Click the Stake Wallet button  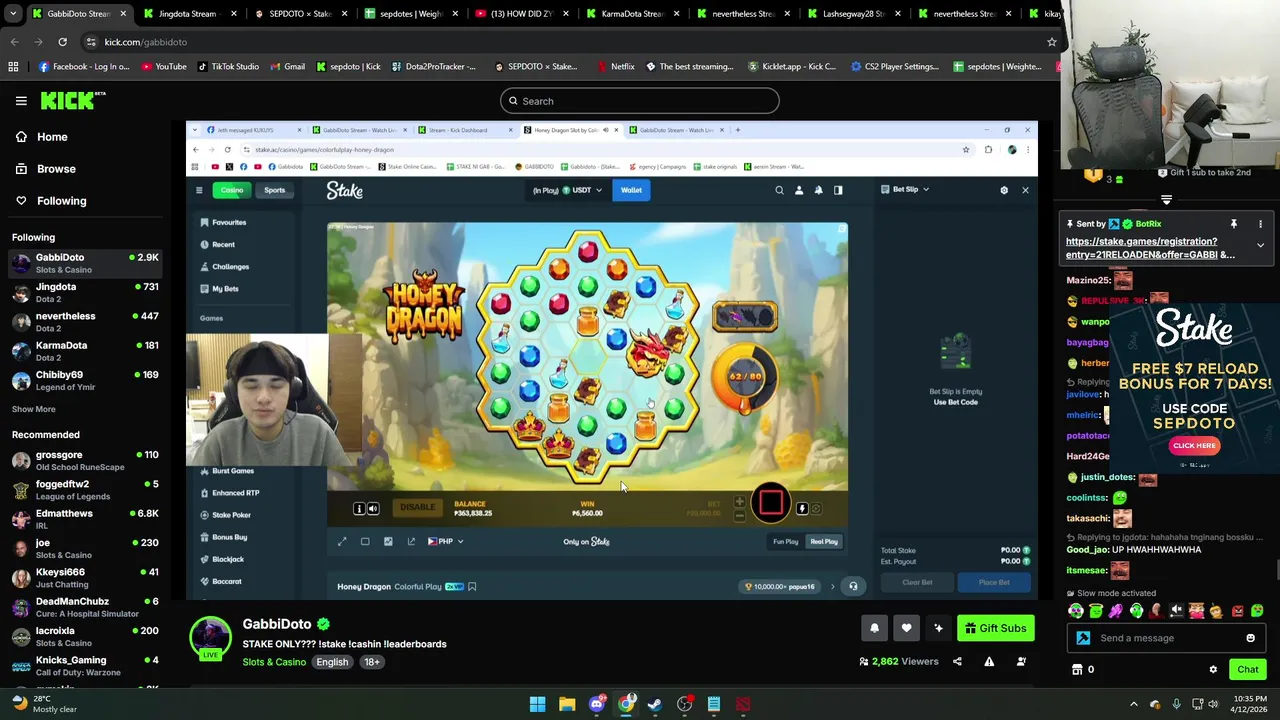[x=631, y=190]
